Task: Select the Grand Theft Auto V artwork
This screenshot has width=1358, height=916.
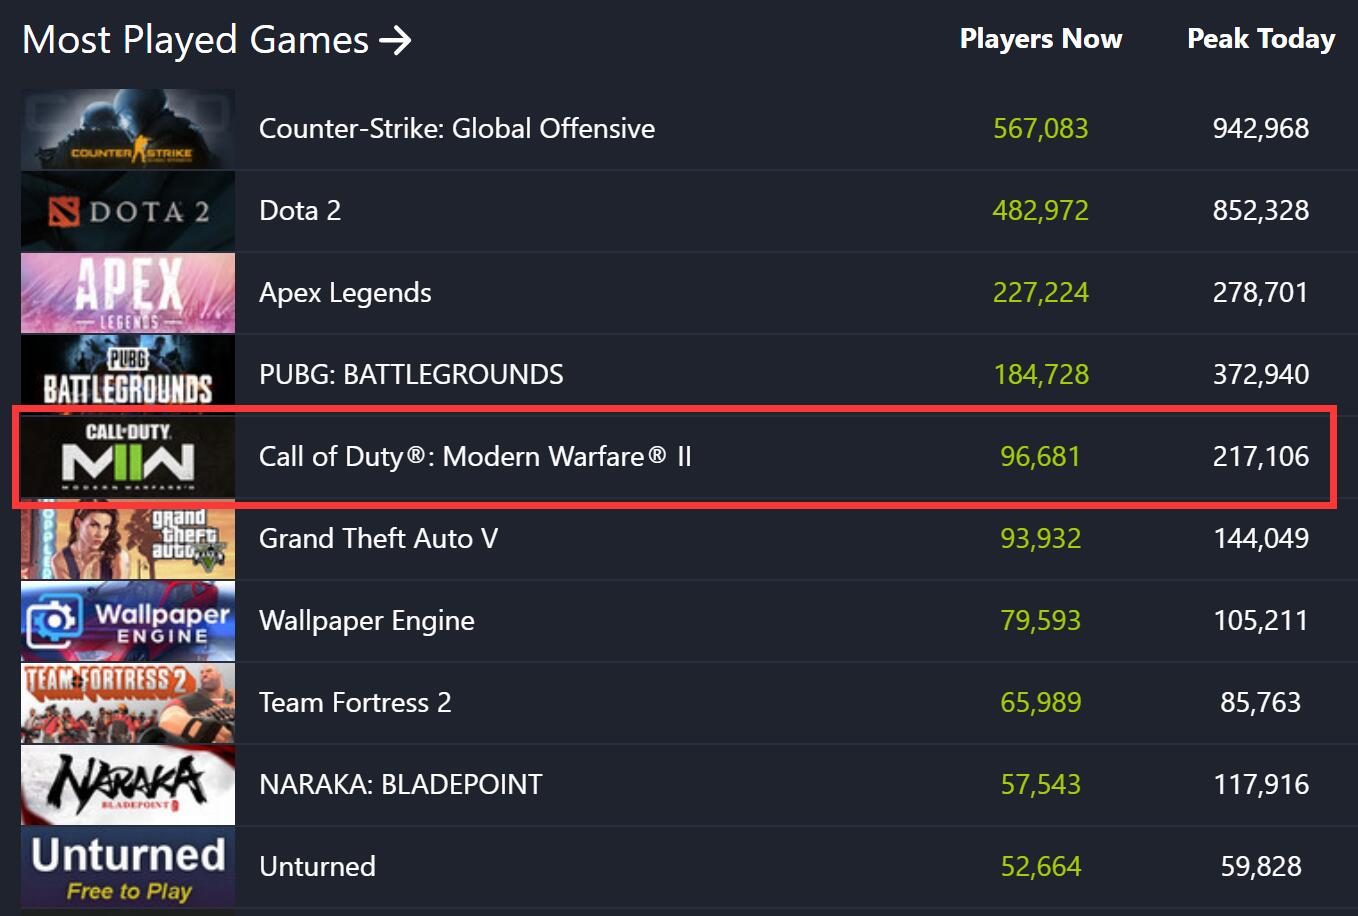Action: [x=128, y=539]
